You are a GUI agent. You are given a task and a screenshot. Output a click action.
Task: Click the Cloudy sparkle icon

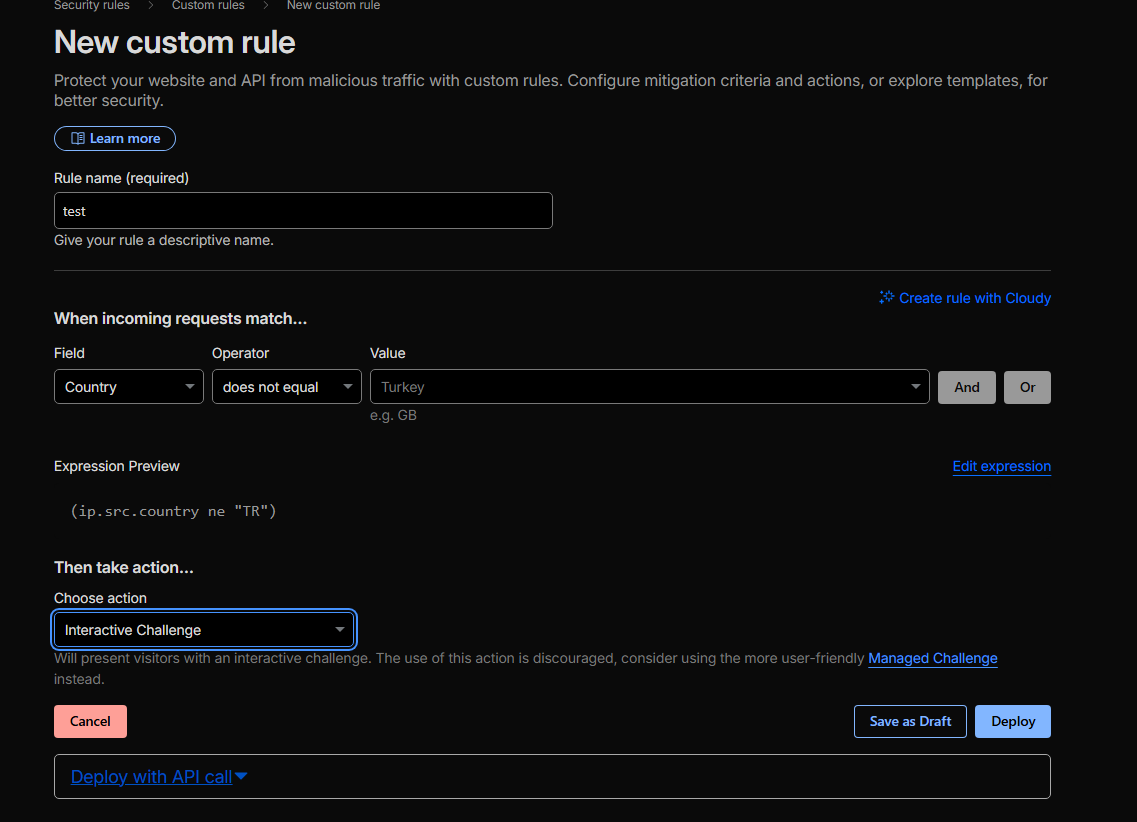(887, 297)
